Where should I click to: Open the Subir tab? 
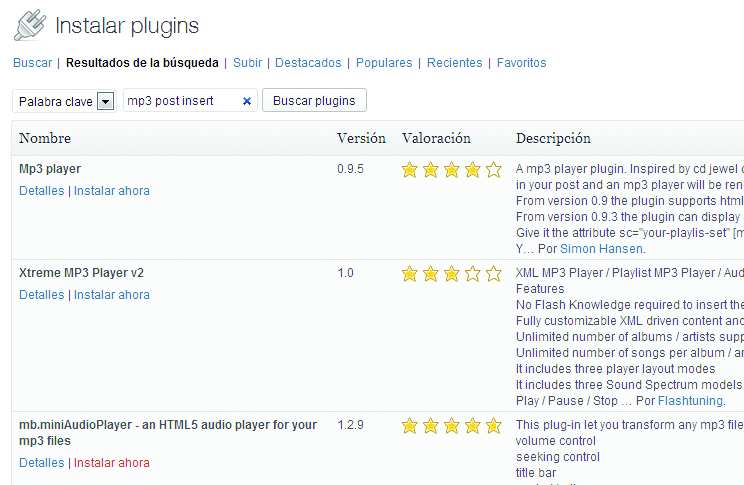coord(247,63)
